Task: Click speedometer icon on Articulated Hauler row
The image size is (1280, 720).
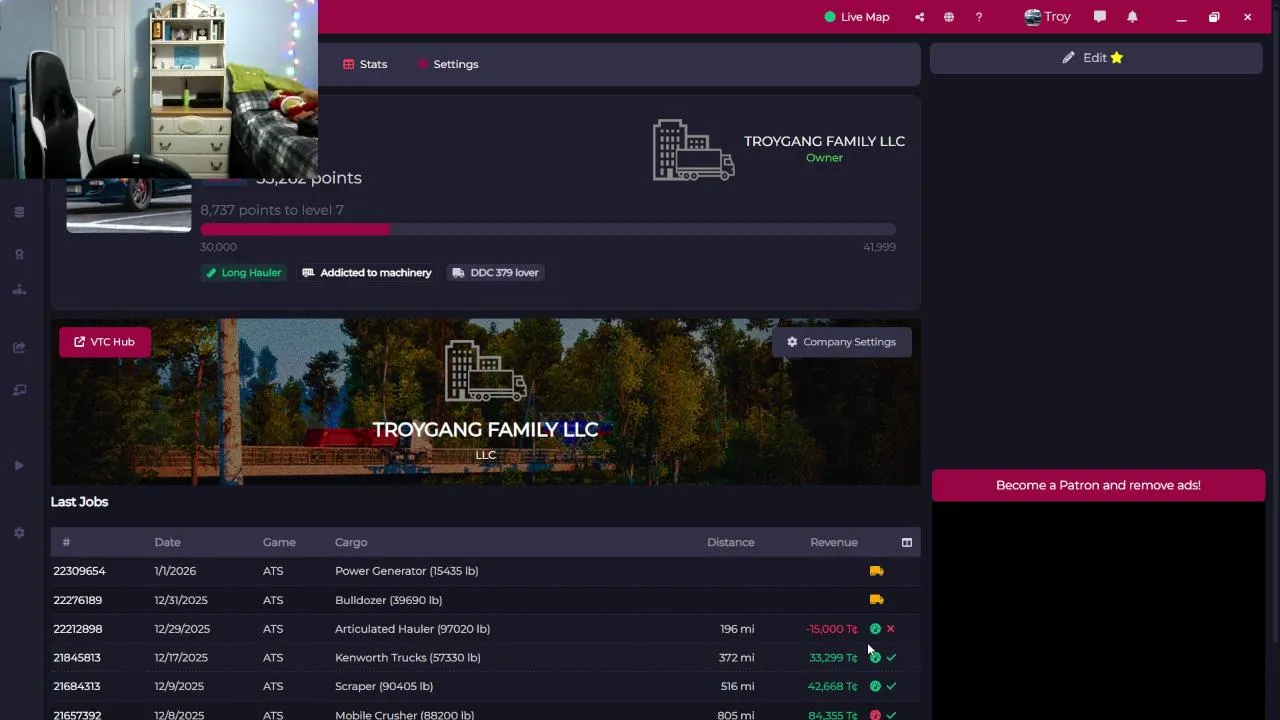Action: 875,629
